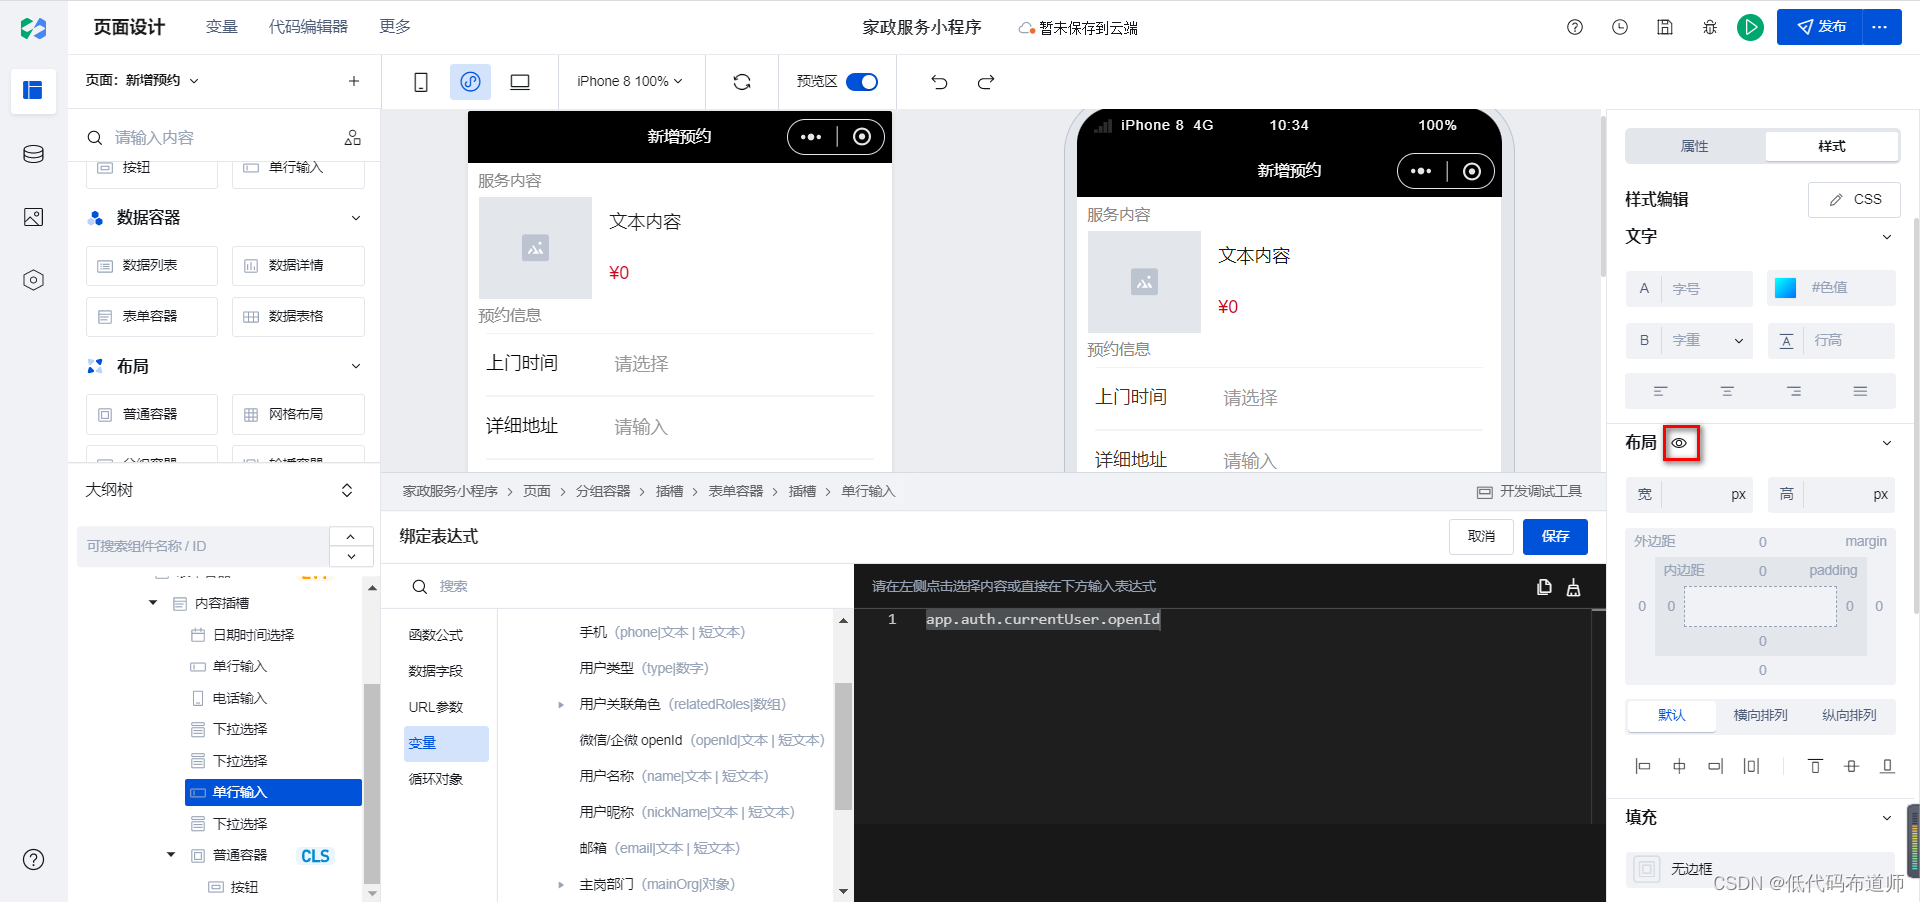Click the help icon at bottom left
This screenshot has width=1920, height=902.
[x=33, y=859]
